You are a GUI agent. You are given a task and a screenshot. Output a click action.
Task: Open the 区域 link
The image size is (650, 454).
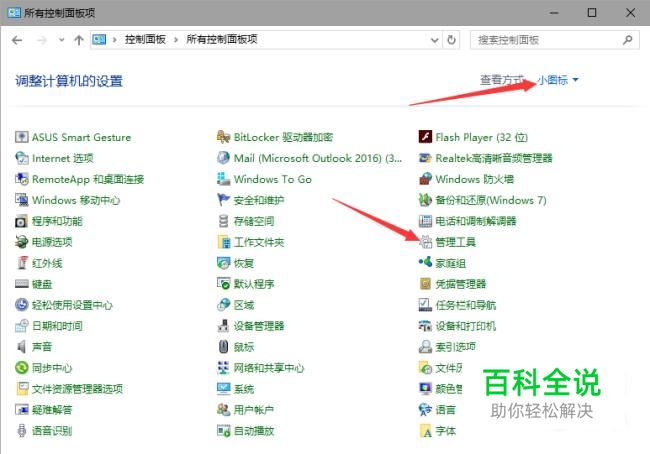point(244,305)
